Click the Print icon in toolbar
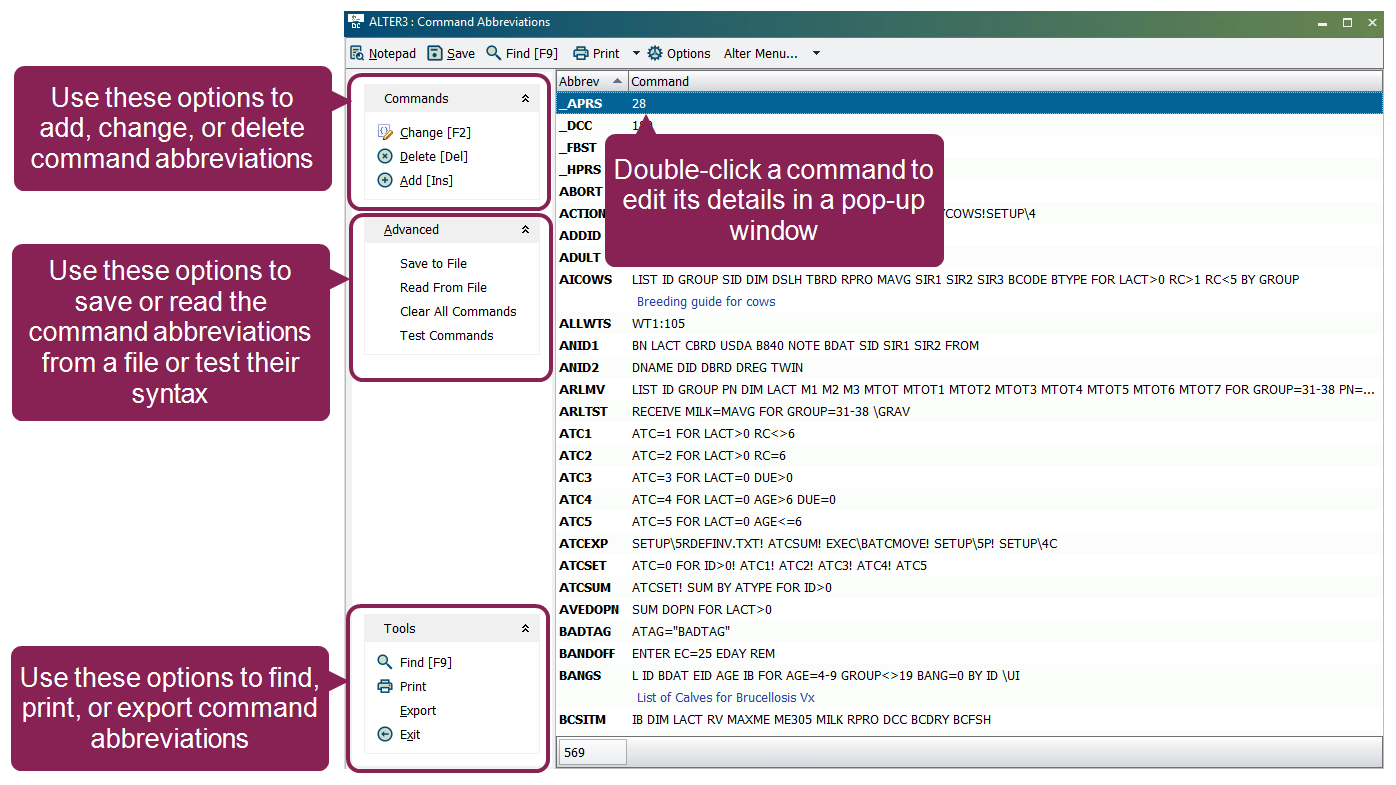 click(x=581, y=53)
